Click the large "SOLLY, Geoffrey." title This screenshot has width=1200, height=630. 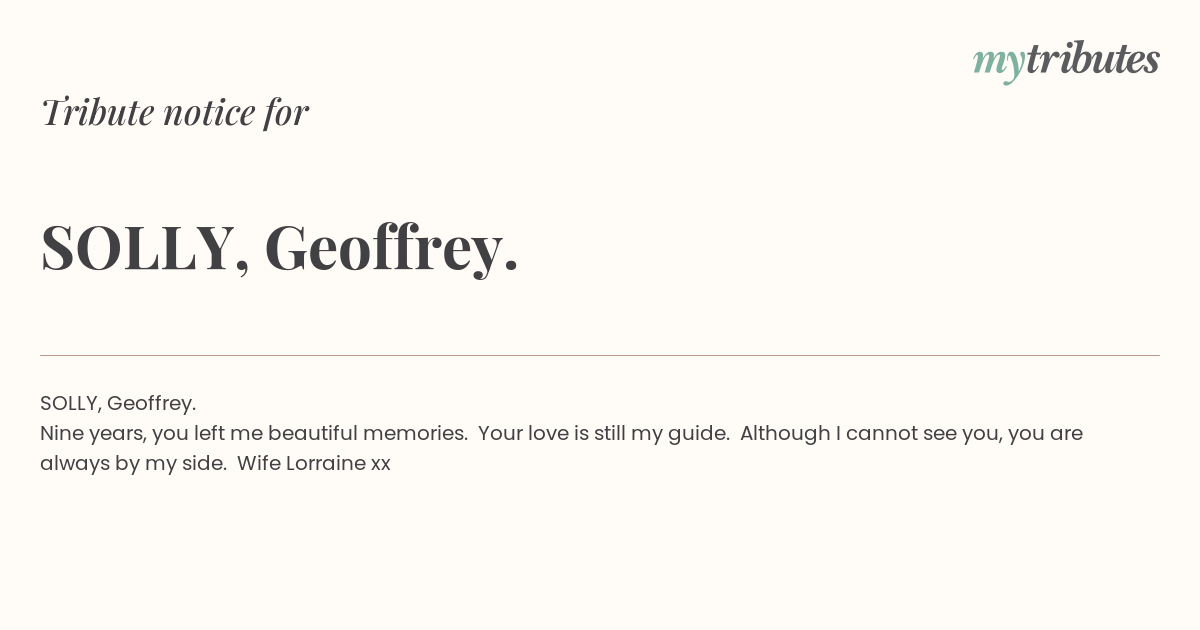point(280,247)
